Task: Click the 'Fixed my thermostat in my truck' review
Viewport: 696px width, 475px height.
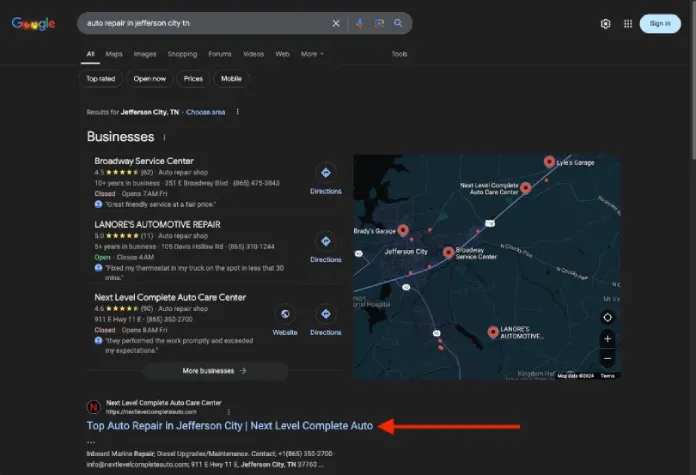Action: [194, 273]
